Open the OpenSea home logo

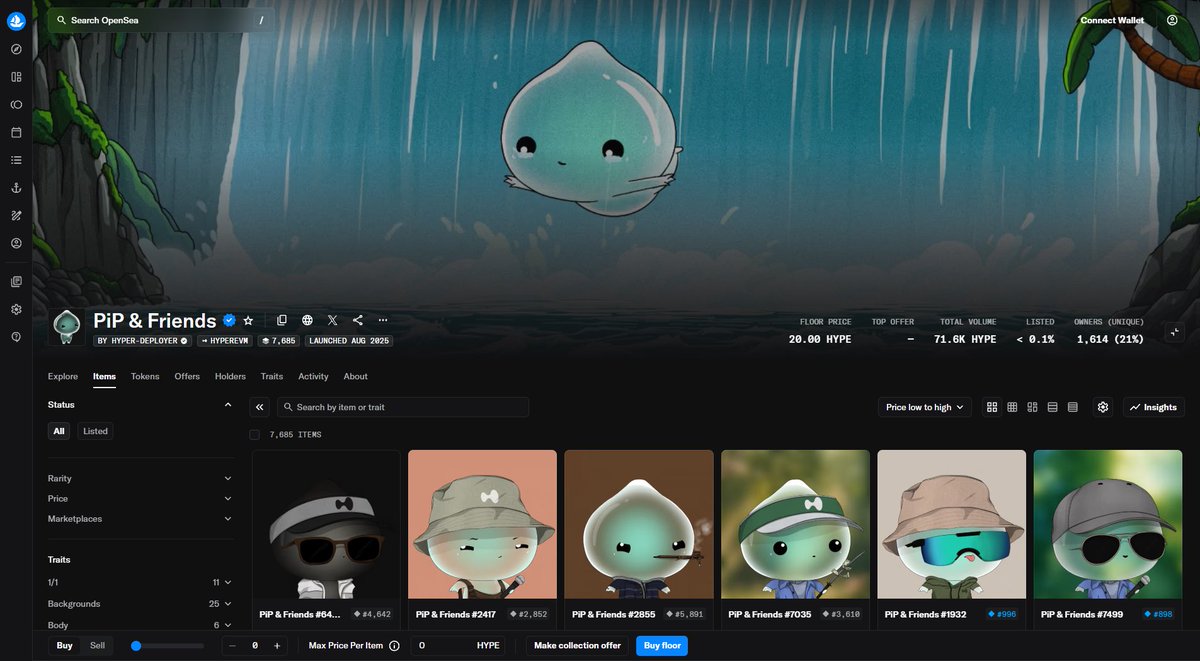pyautogui.click(x=16, y=20)
